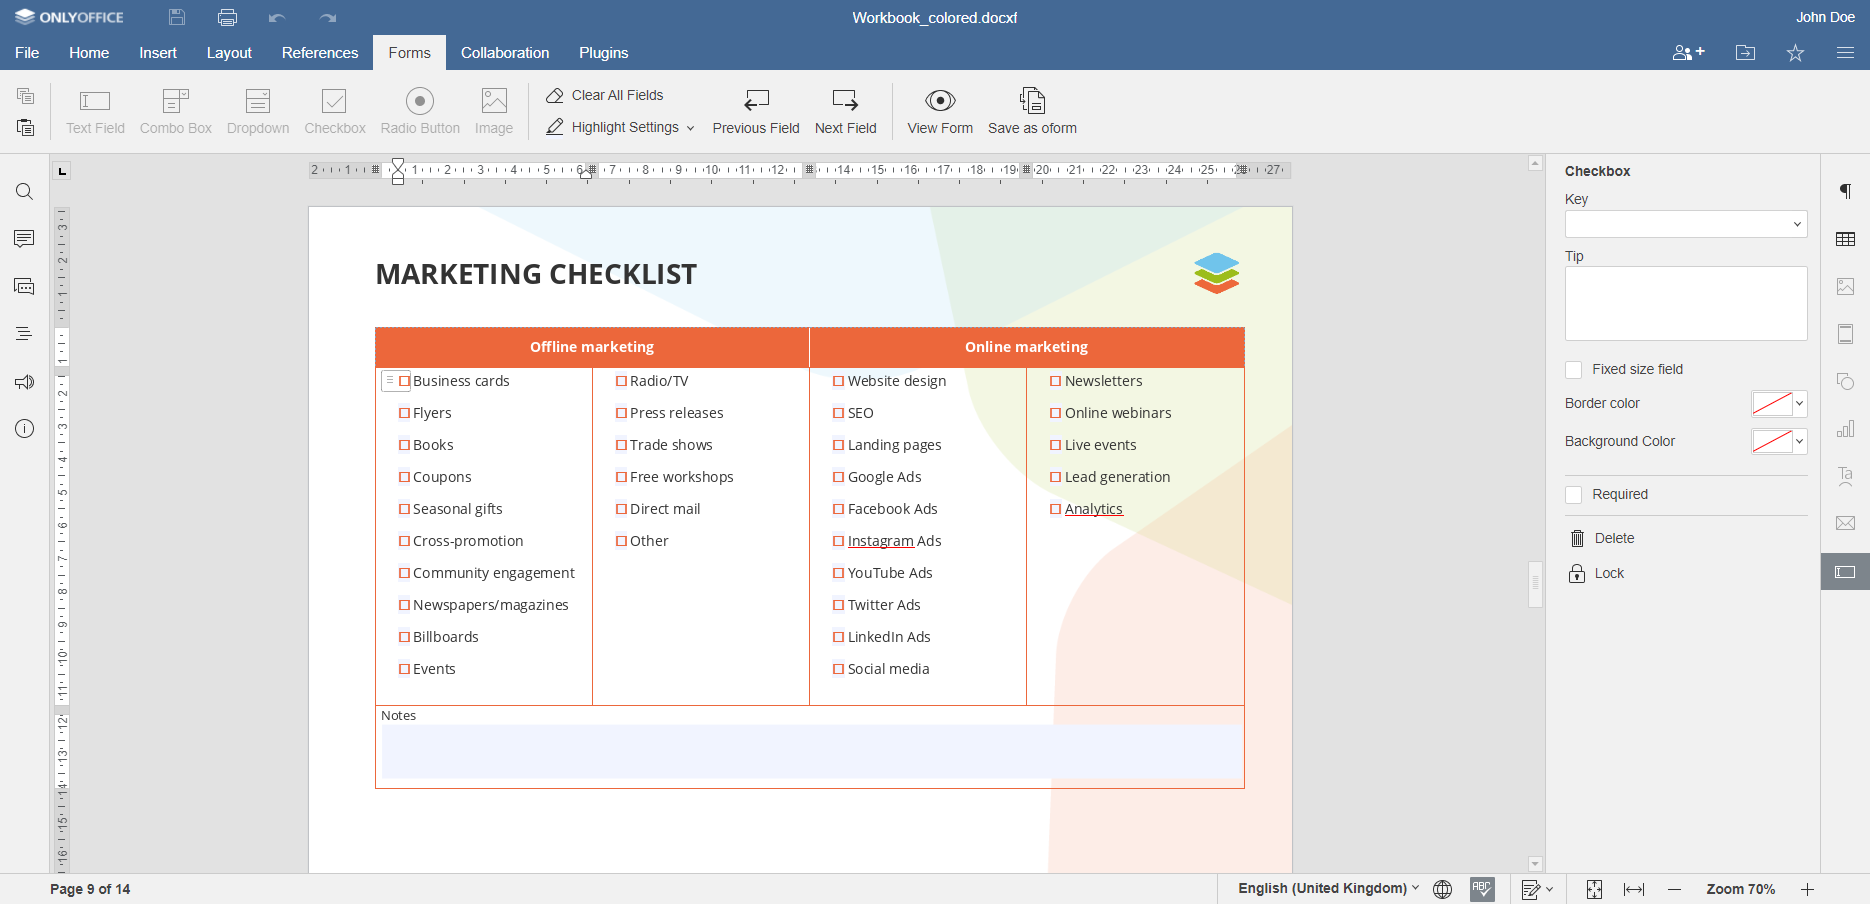Add a Combo Box to the form
This screenshot has width=1870, height=904.
tap(175, 110)
